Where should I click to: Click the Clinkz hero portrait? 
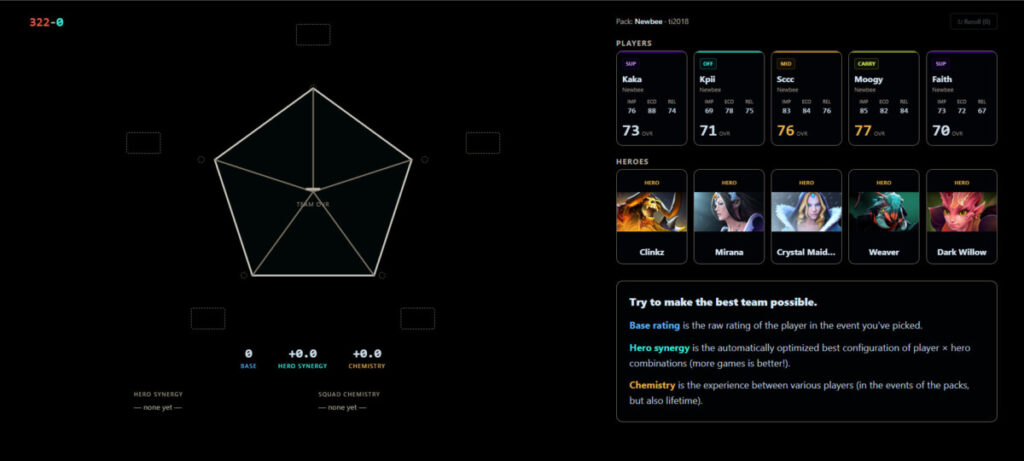pyautogui.click(x=651, y=212)
